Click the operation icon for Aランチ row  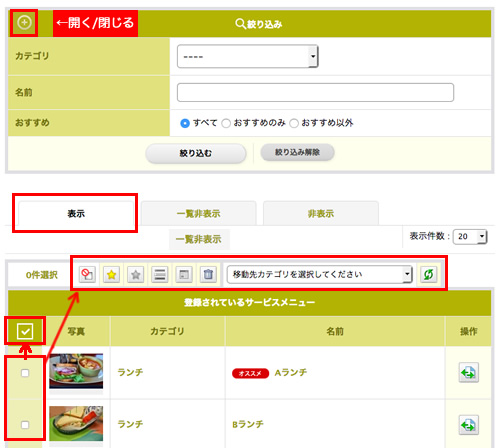[469, 372]
